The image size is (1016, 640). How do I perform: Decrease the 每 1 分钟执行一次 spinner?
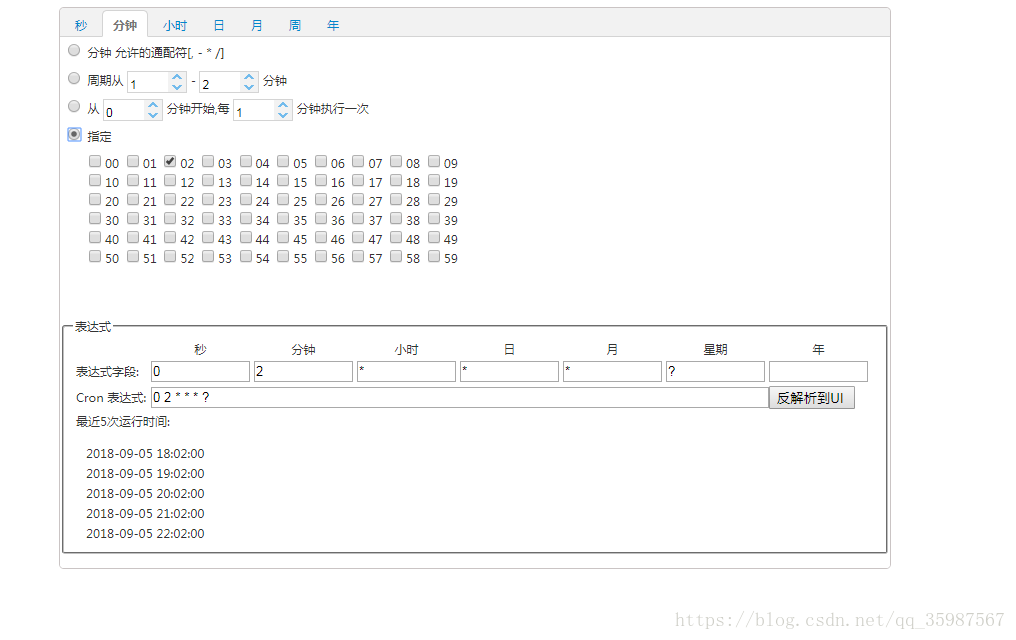tap(283, 115)
